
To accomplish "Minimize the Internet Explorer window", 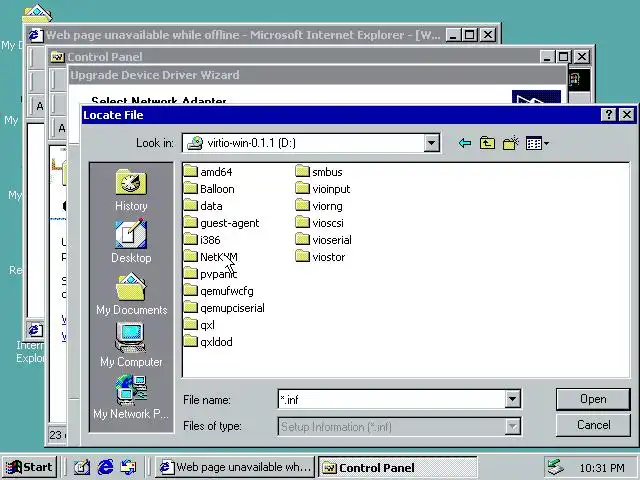I will coord(453,35).
